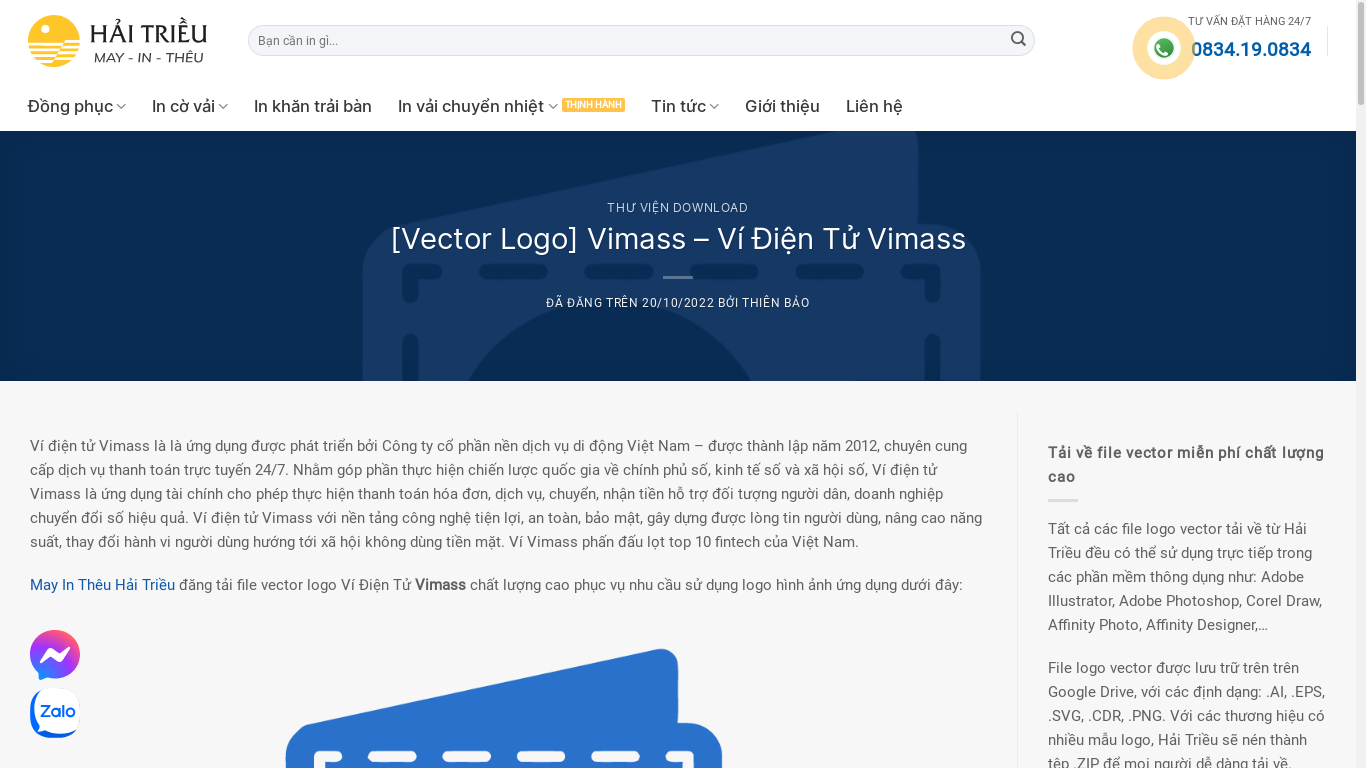Click the search magnifier icon
Viewport: 1366px width, 768px height.
[1018, 39]
